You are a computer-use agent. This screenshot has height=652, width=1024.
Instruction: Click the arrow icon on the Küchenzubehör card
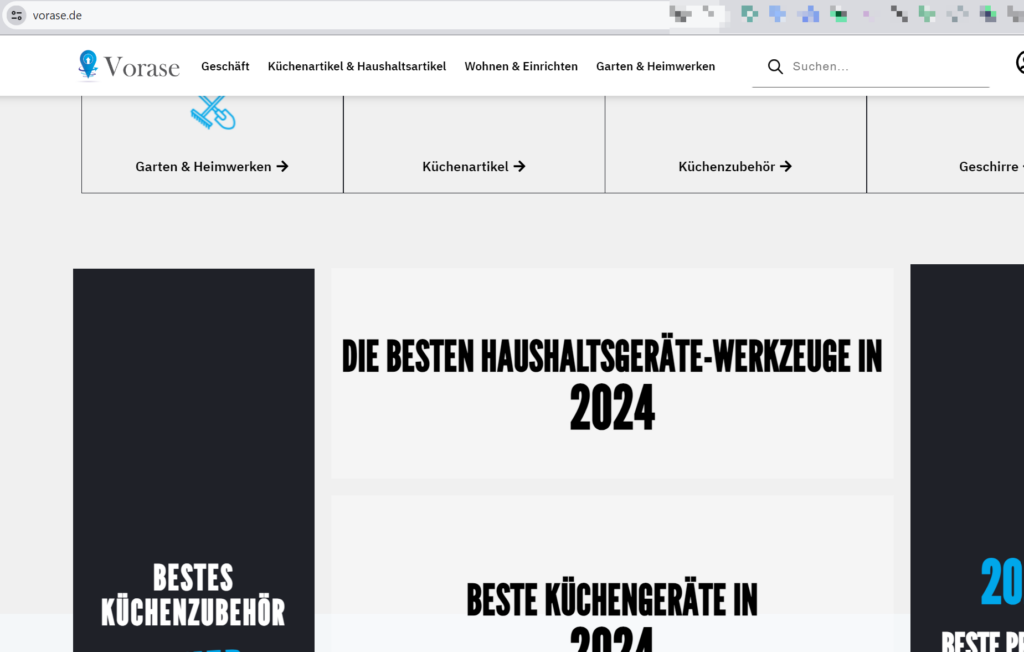788,166
